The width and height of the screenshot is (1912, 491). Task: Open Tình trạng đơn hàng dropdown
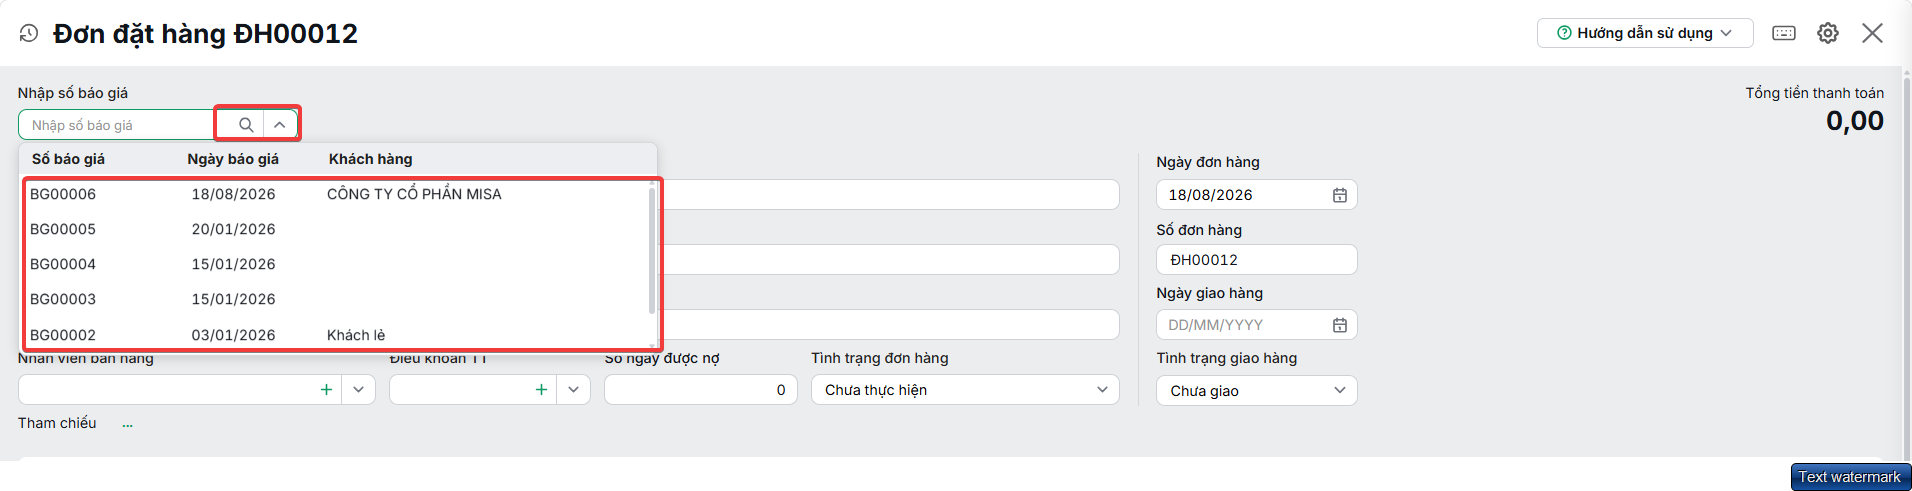[965, 390]
